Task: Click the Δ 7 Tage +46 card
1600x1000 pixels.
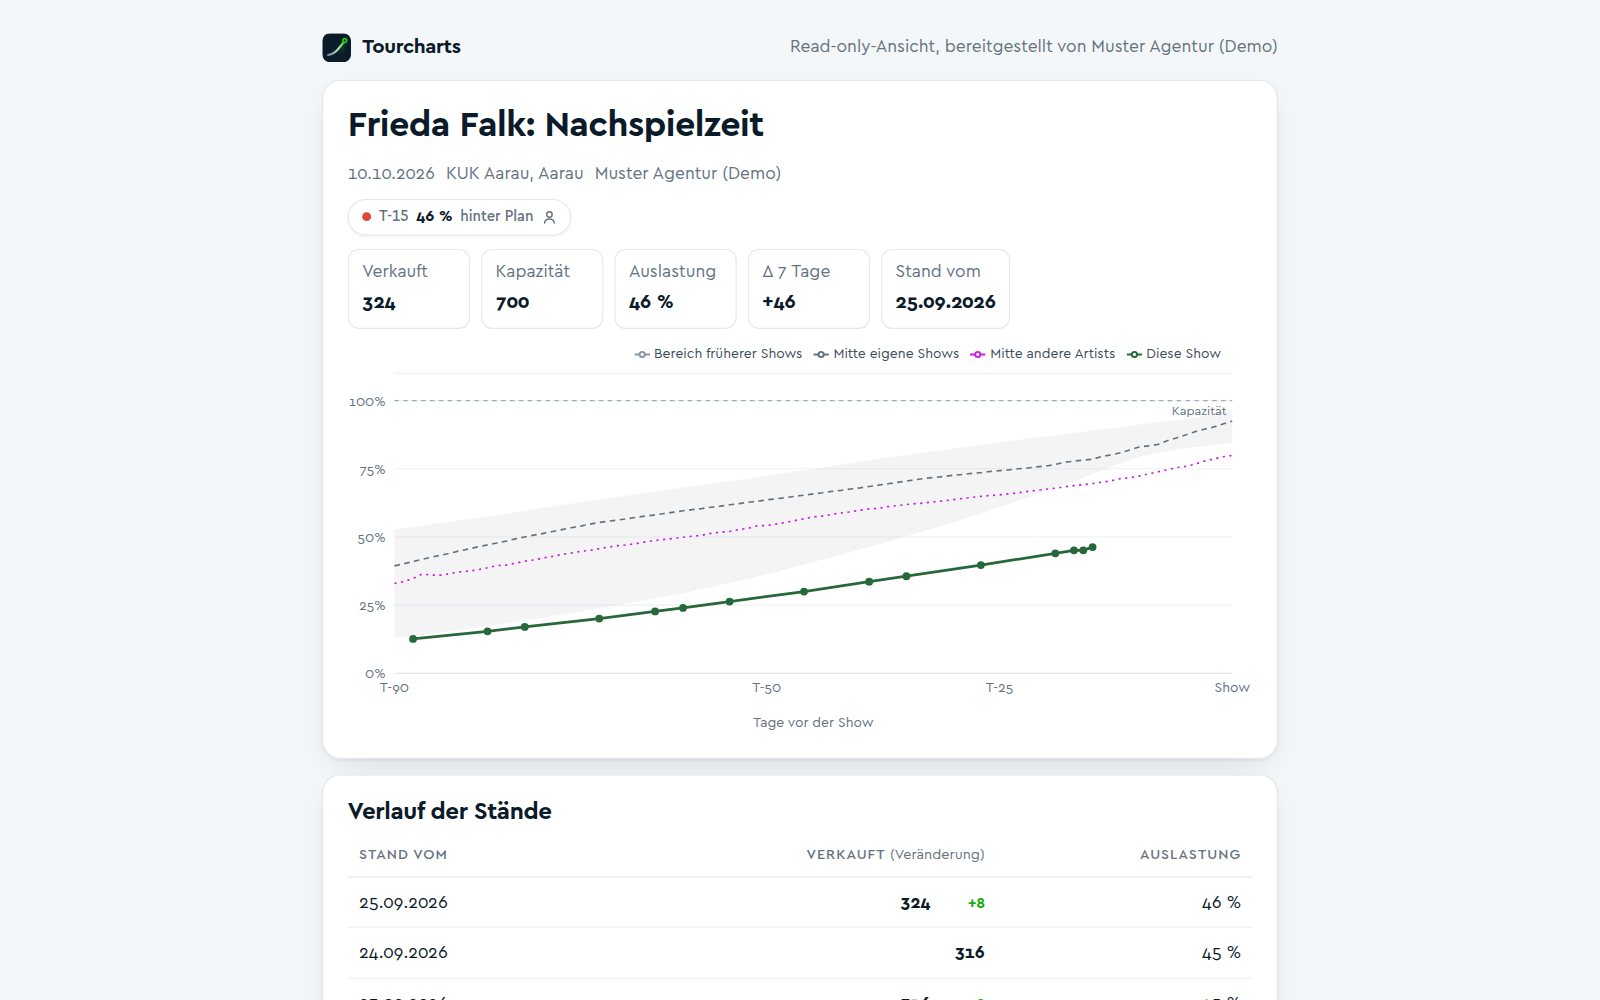Action: pyautogui.click(x=809, y=289)
